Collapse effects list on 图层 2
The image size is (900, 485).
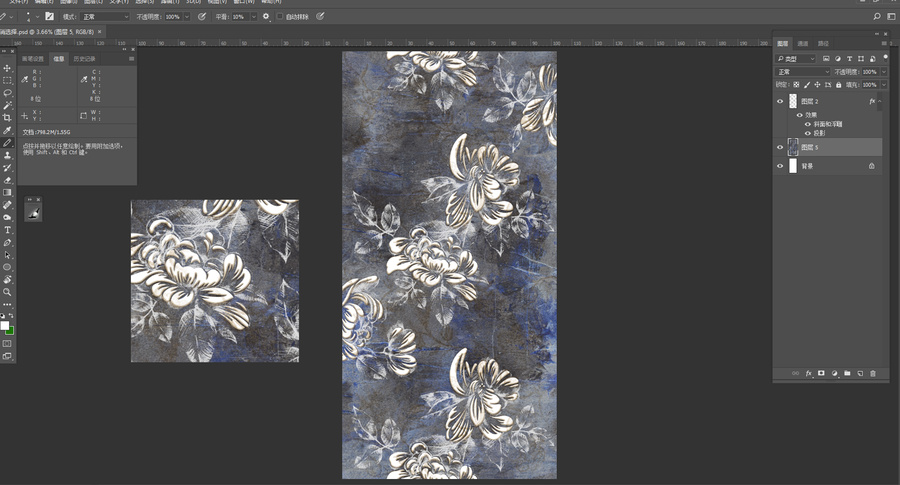[880, 102]
